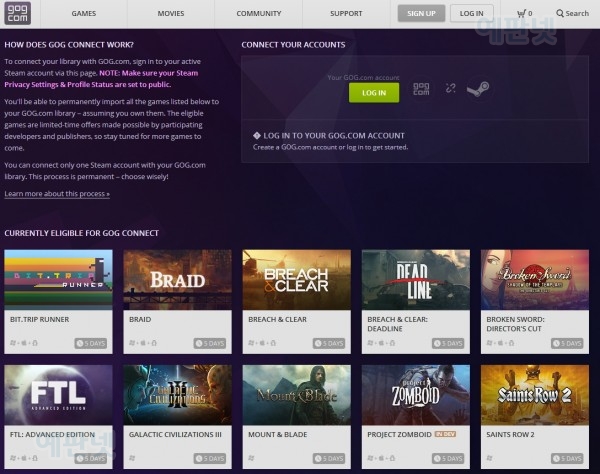The width and height of the screenshot is (600, 474).
Task: Select the Broken Sword cover image
Action: point(535,280)
